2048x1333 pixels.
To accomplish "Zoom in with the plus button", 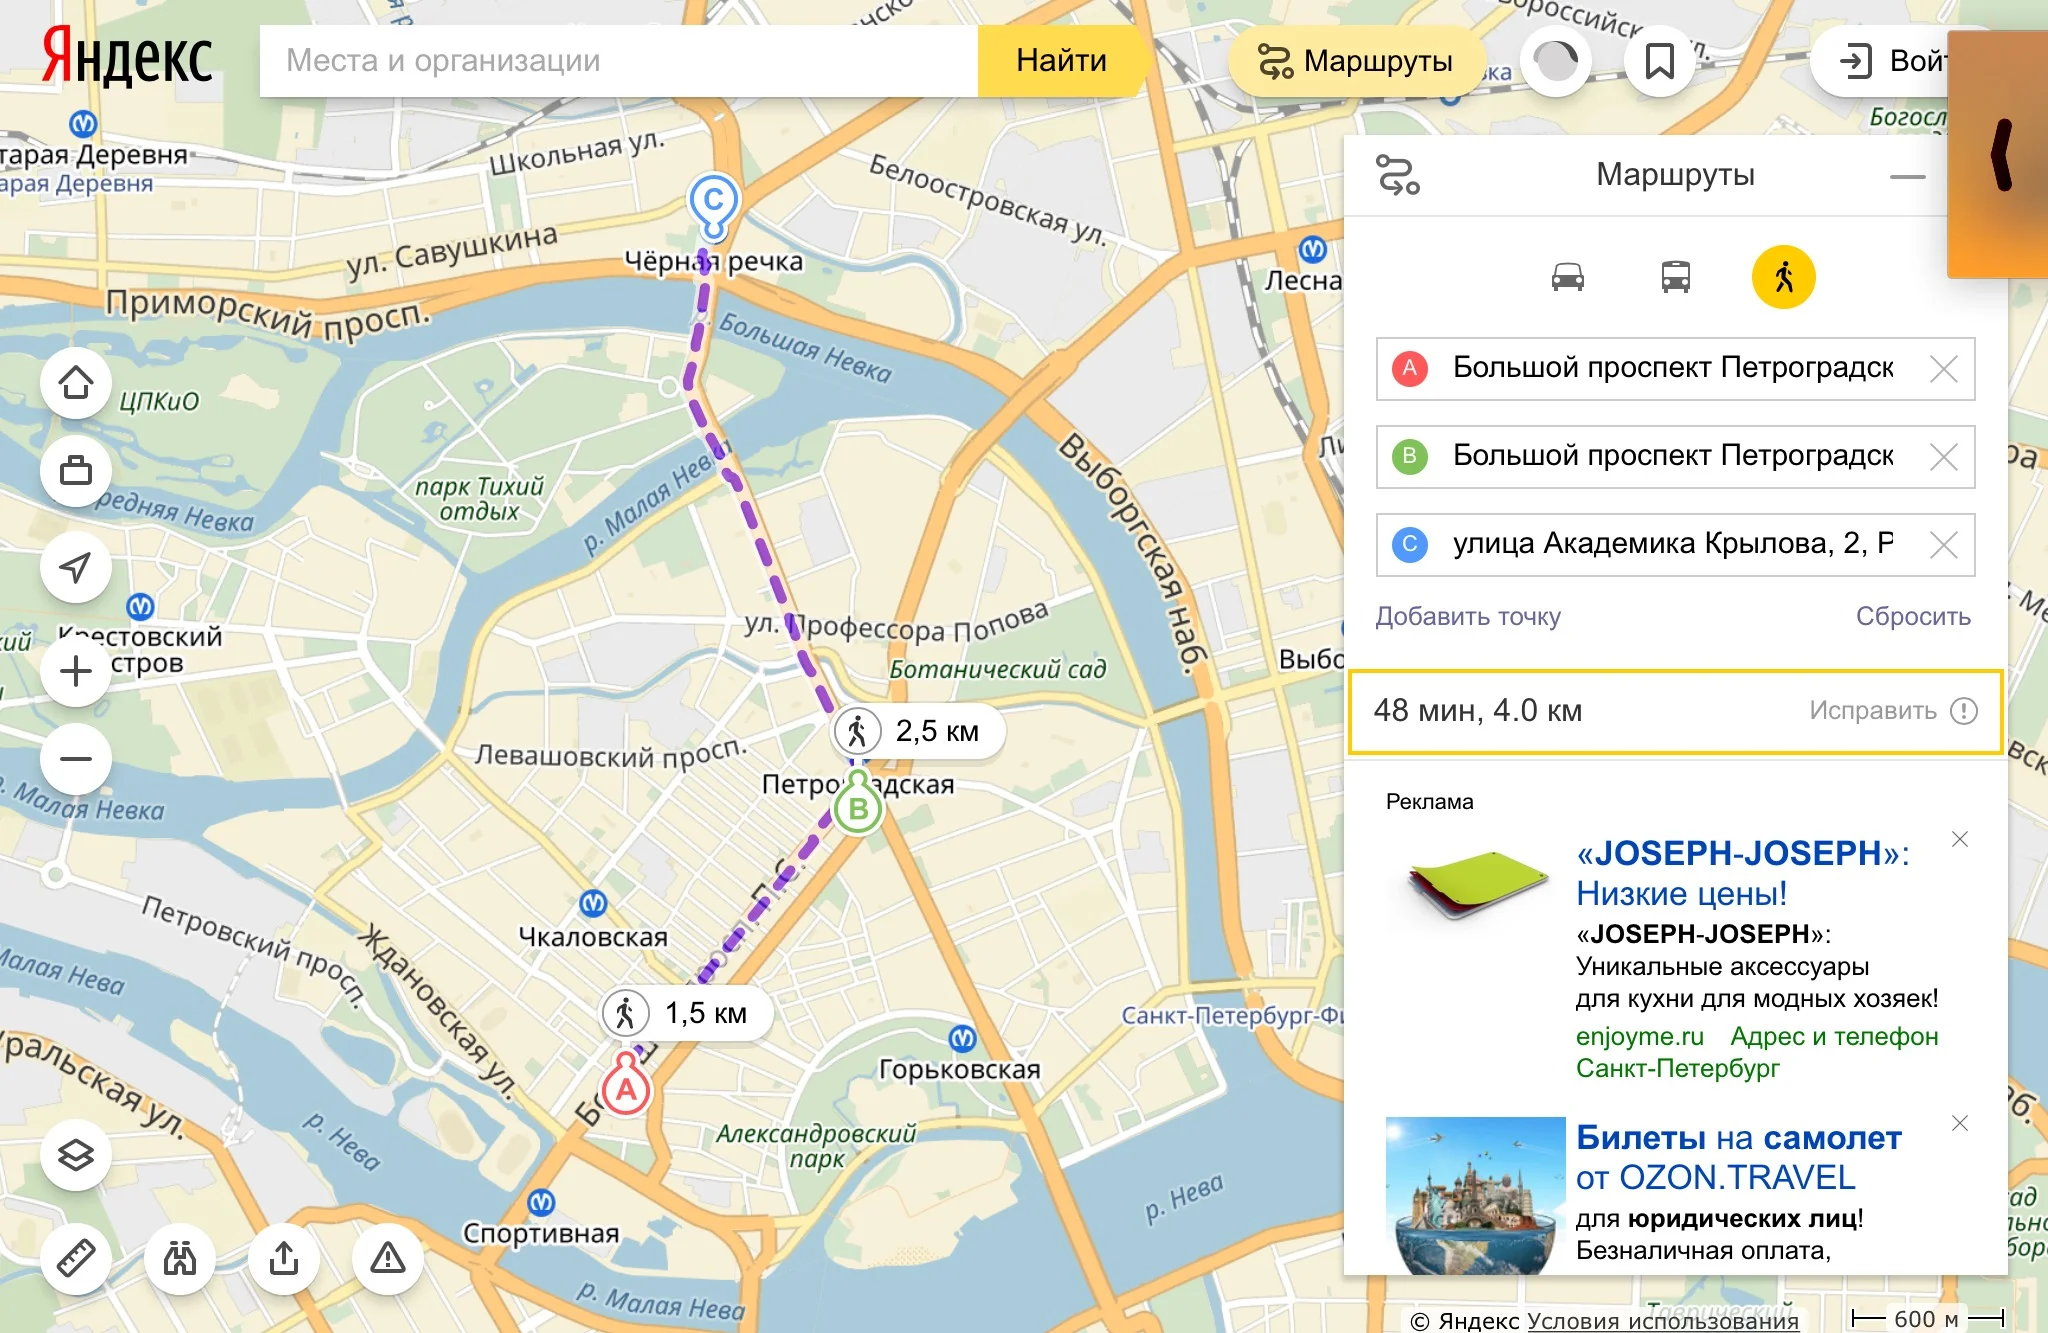I will click(76, 671).
